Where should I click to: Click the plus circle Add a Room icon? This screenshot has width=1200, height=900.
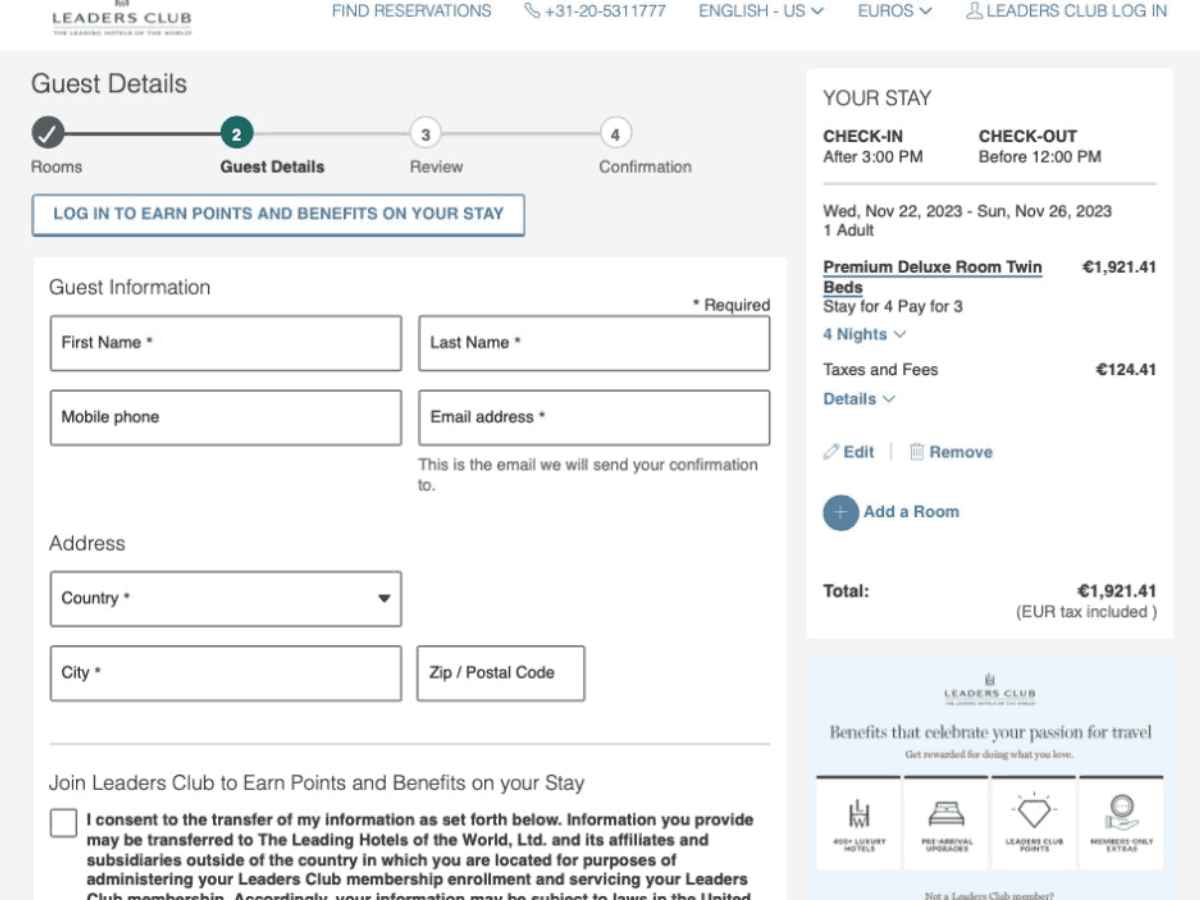[840, 512]
